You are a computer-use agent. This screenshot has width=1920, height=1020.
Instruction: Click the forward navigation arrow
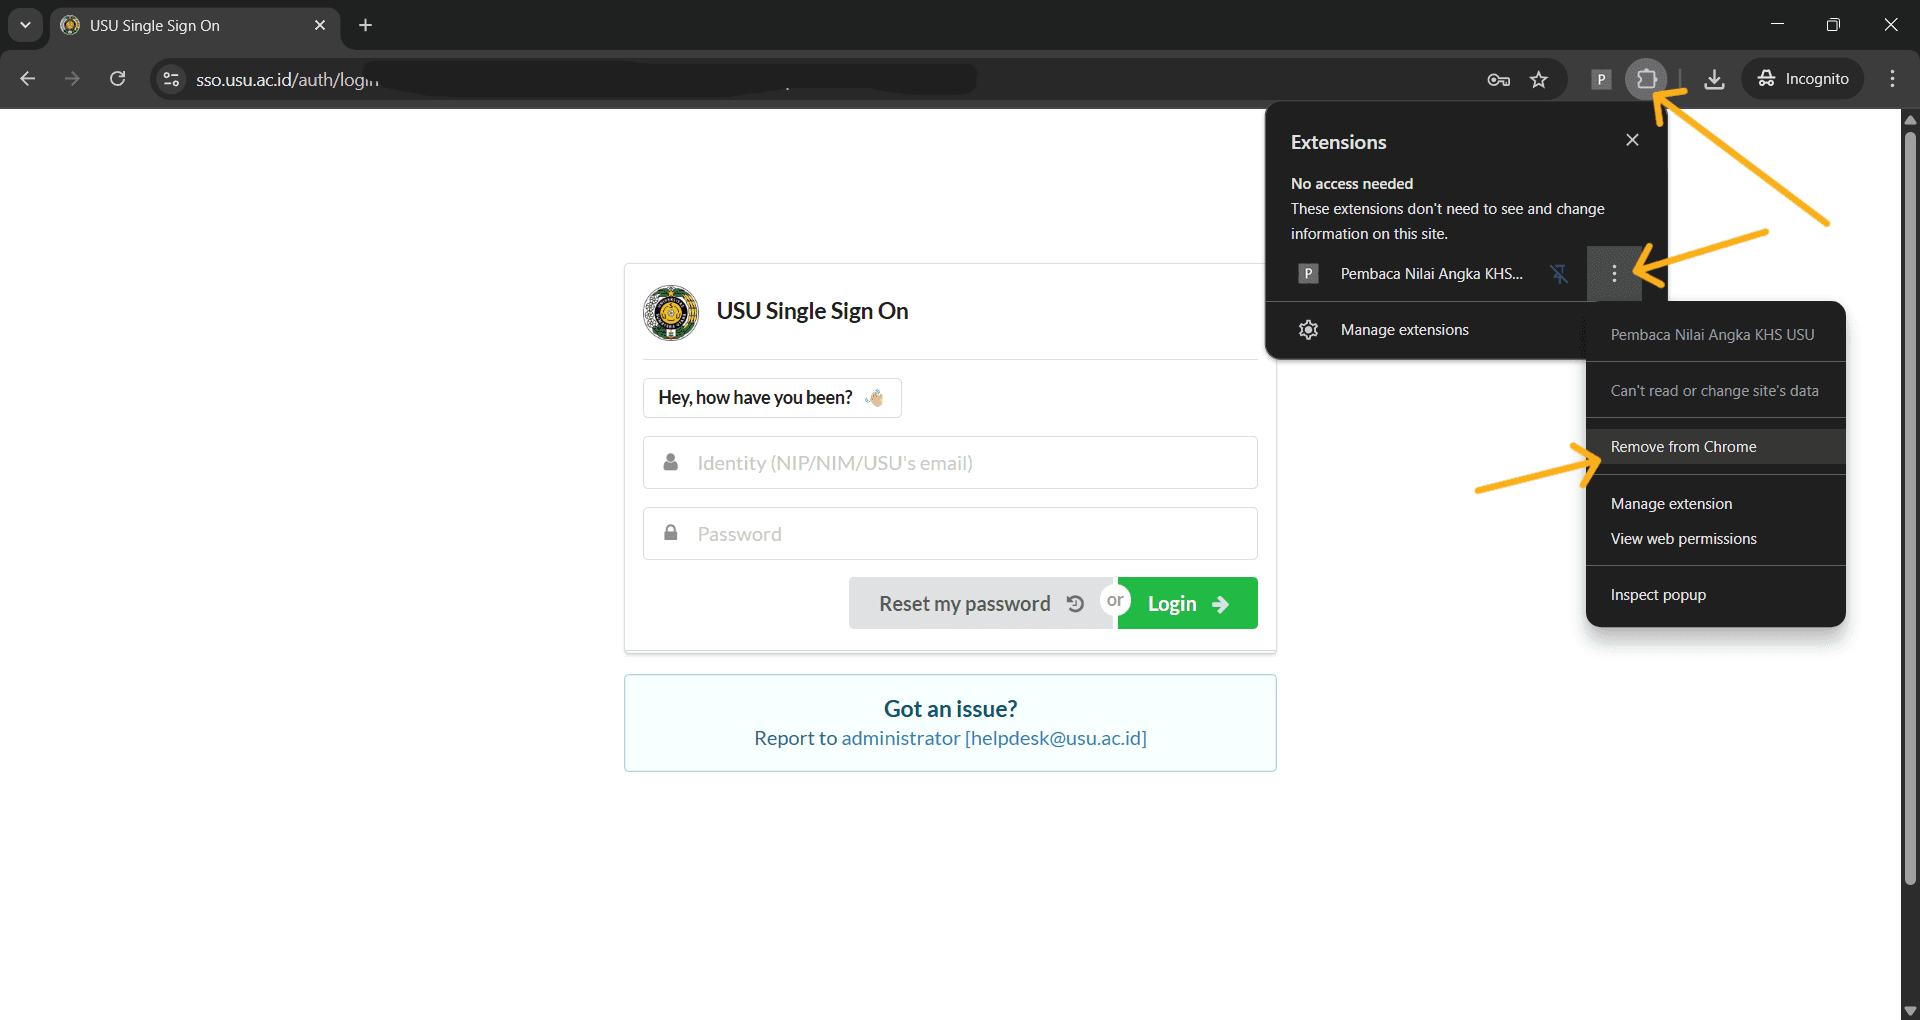pos(72,78)
